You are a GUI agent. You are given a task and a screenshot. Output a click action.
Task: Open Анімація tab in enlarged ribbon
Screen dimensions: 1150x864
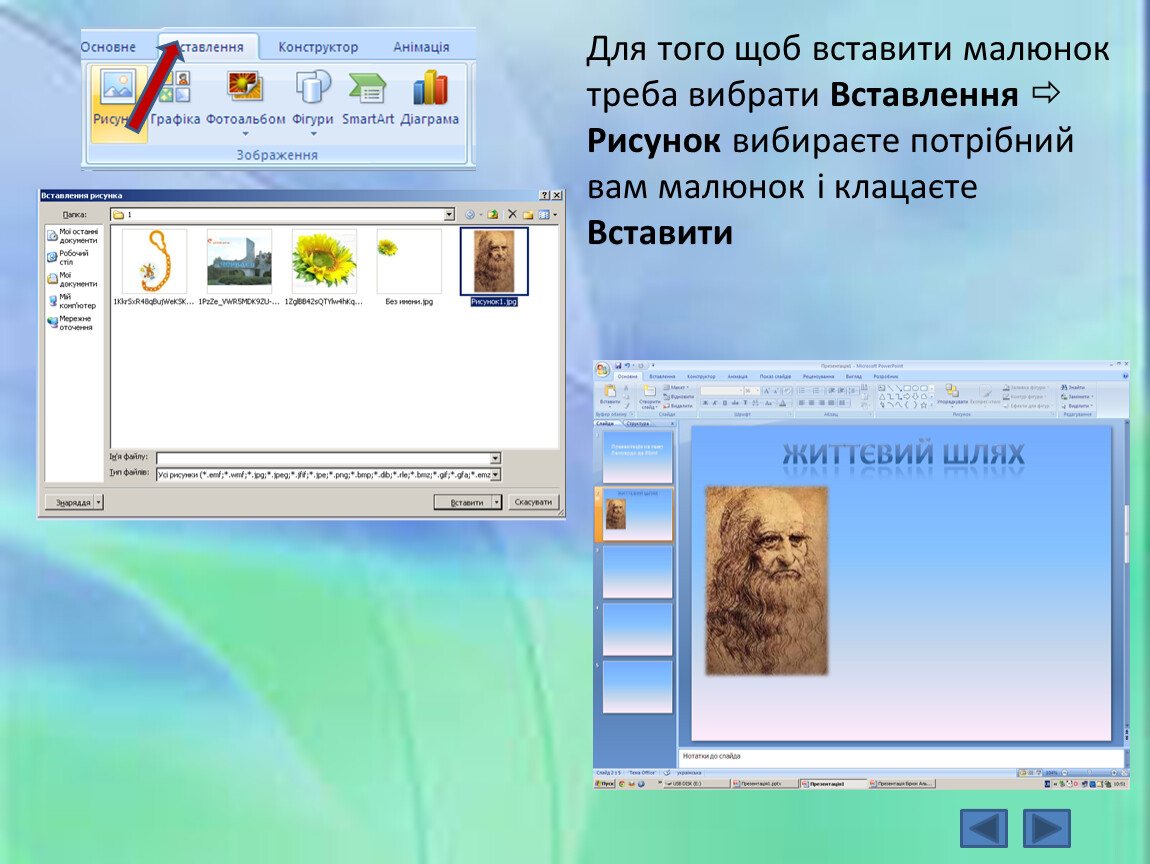(x=421, y=47)
